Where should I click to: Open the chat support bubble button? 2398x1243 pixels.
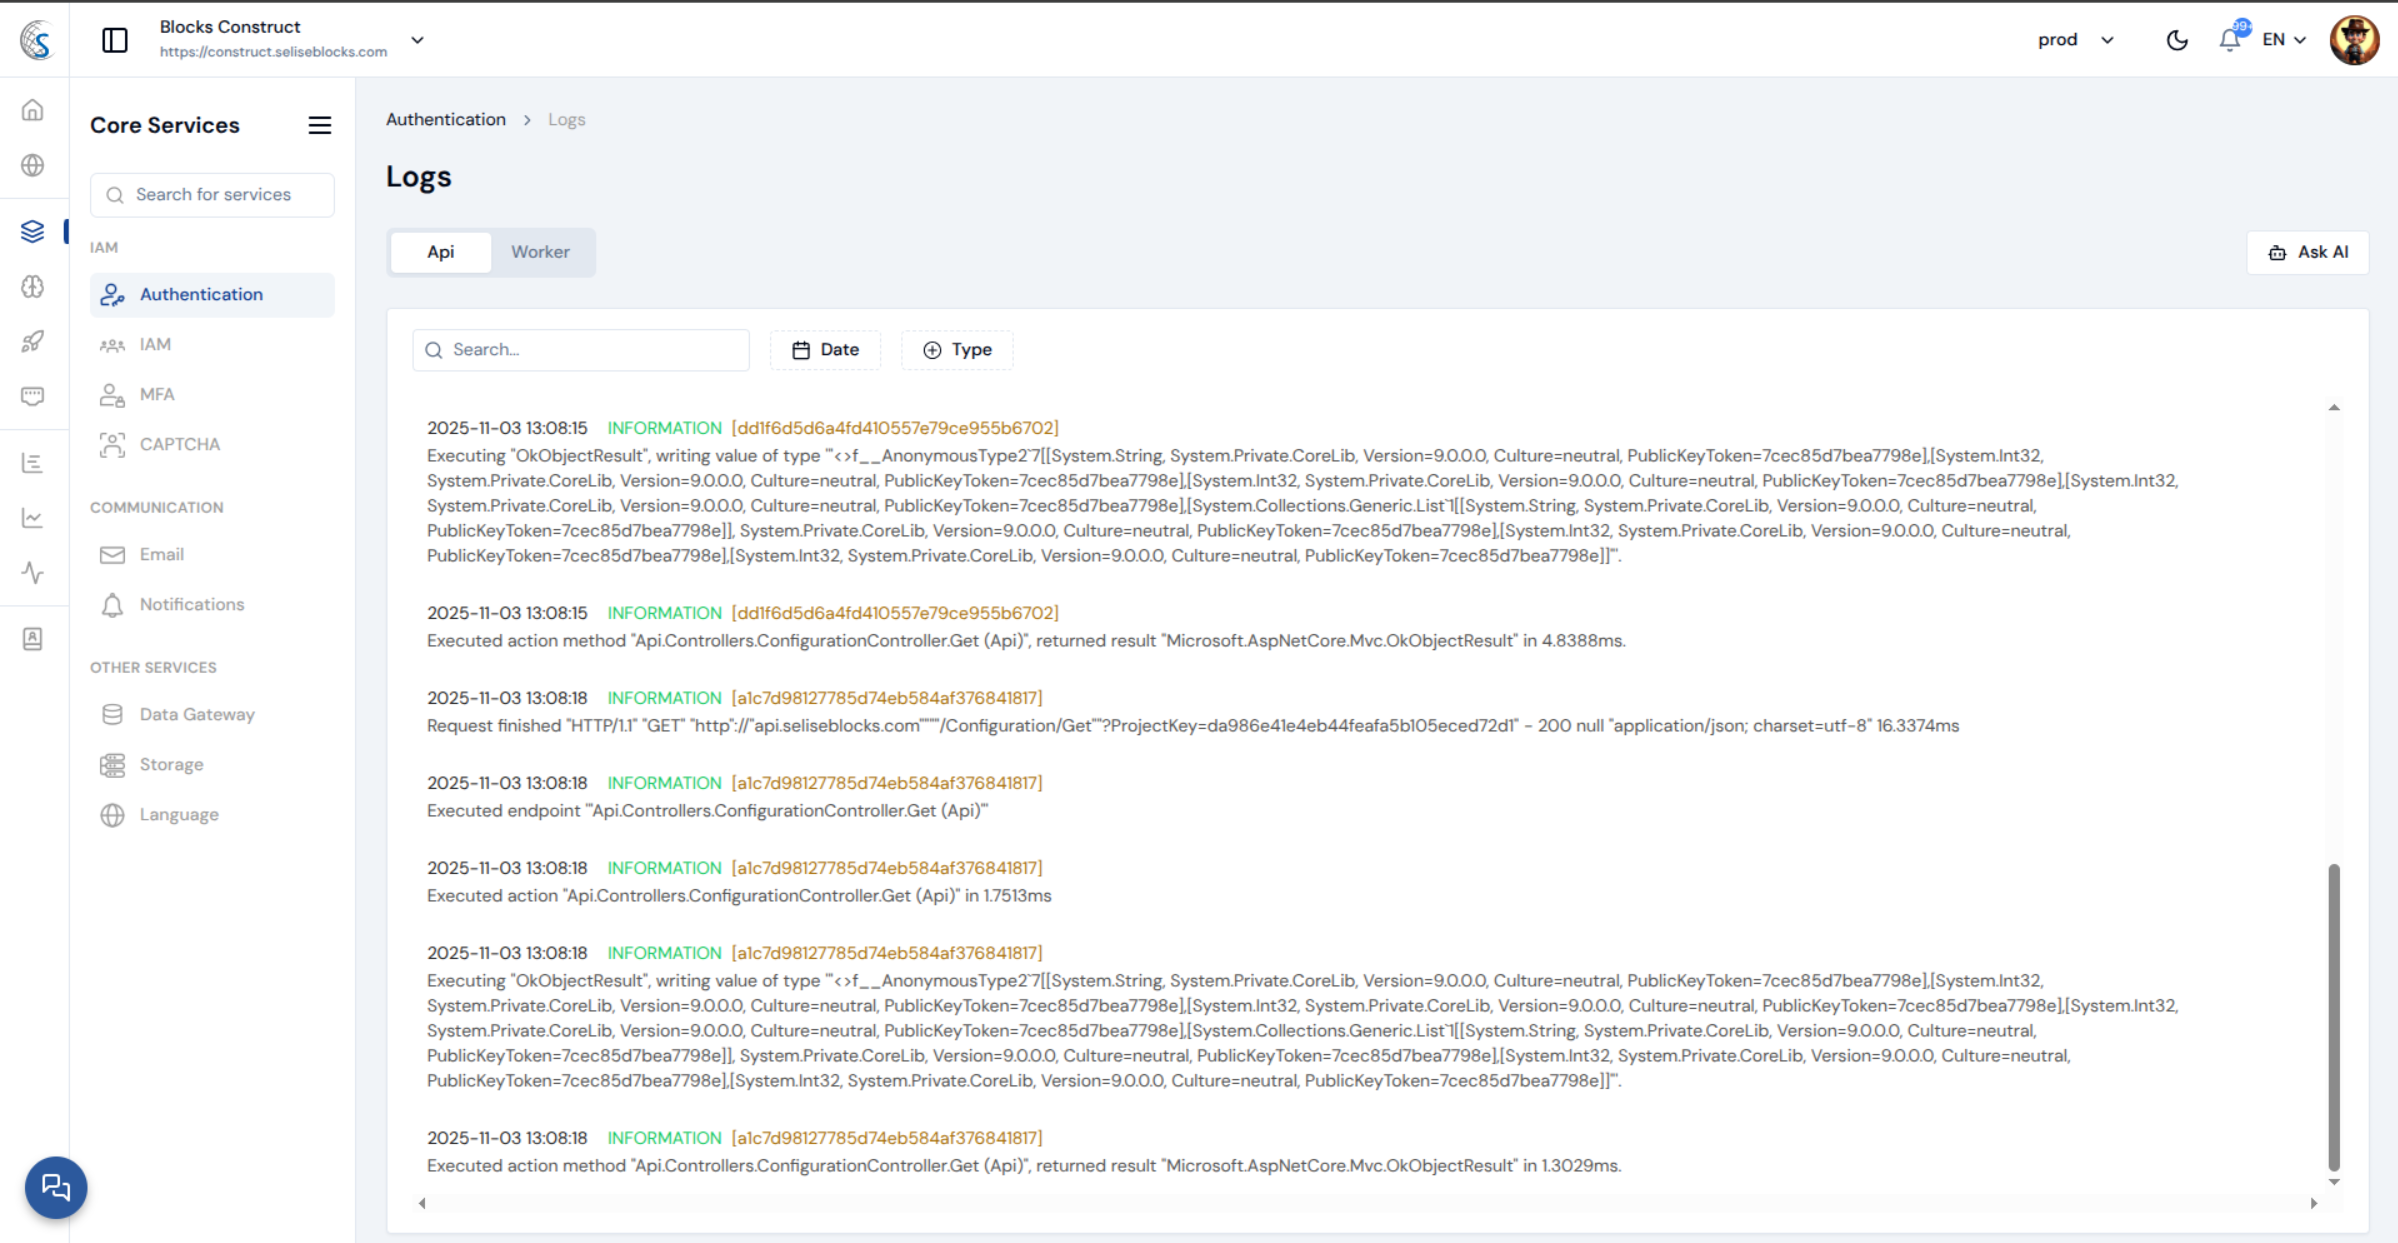[56, 1187]
